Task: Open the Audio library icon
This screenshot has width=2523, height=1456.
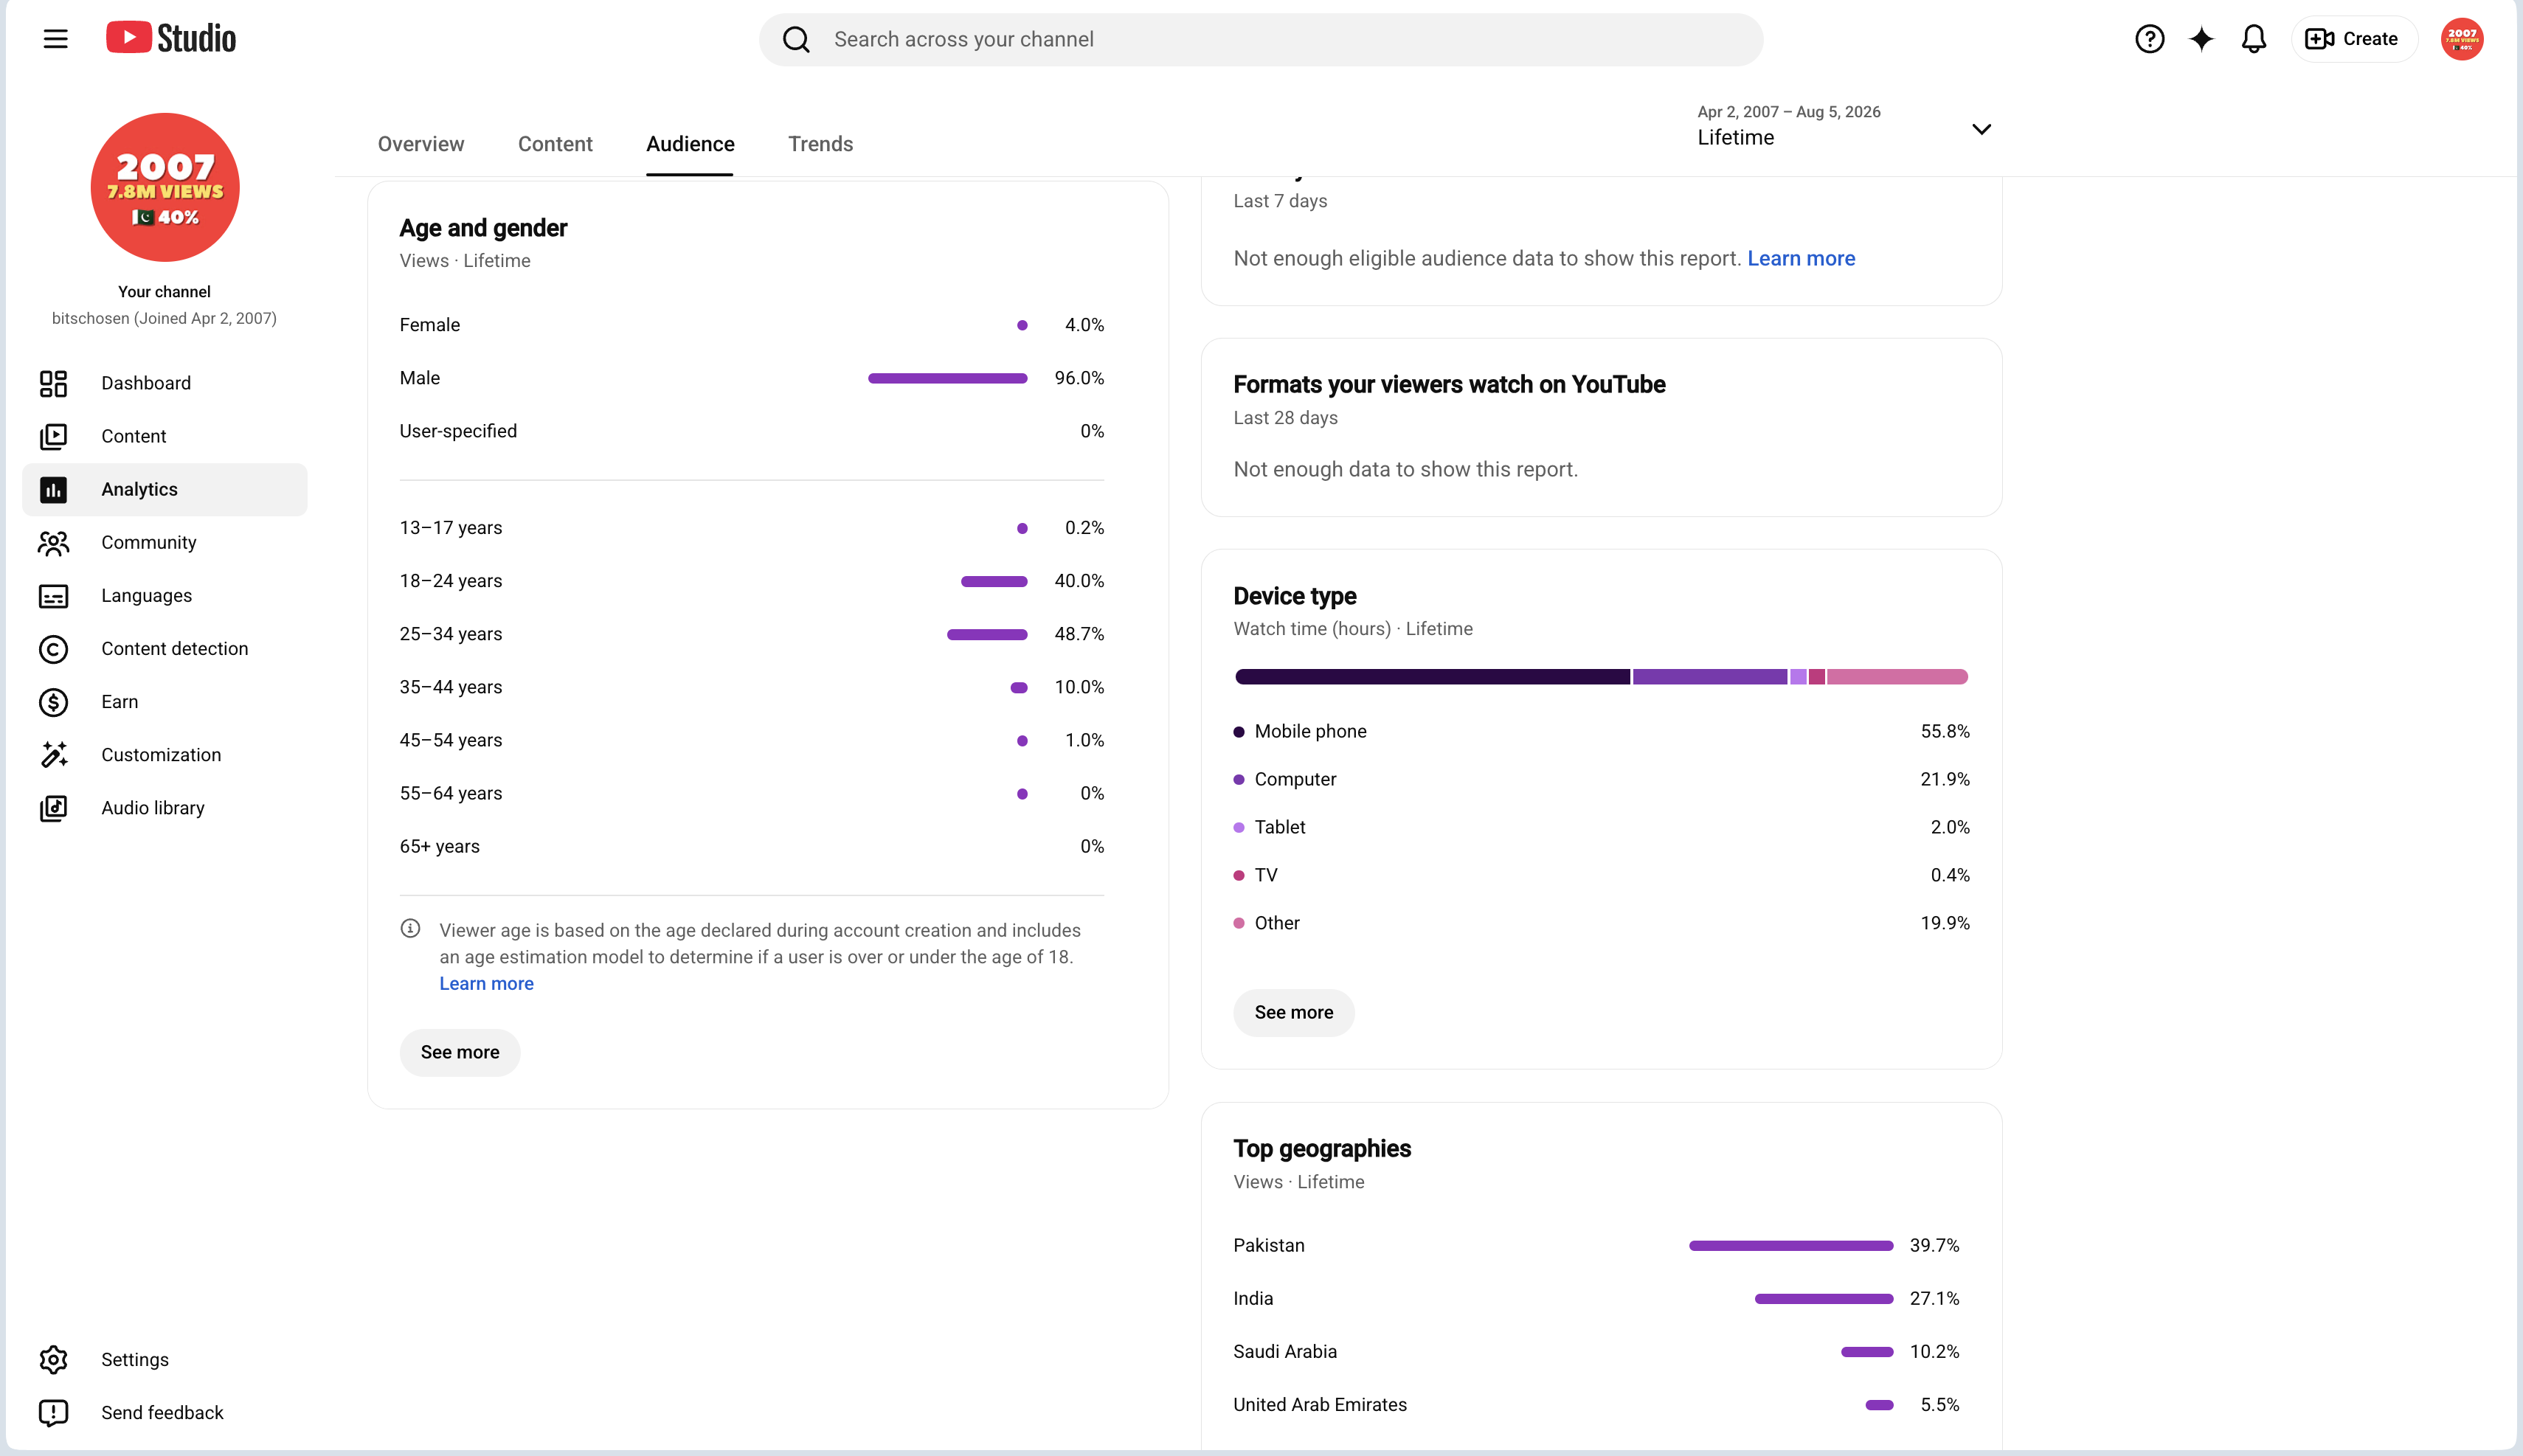Action: click(53, 808)
